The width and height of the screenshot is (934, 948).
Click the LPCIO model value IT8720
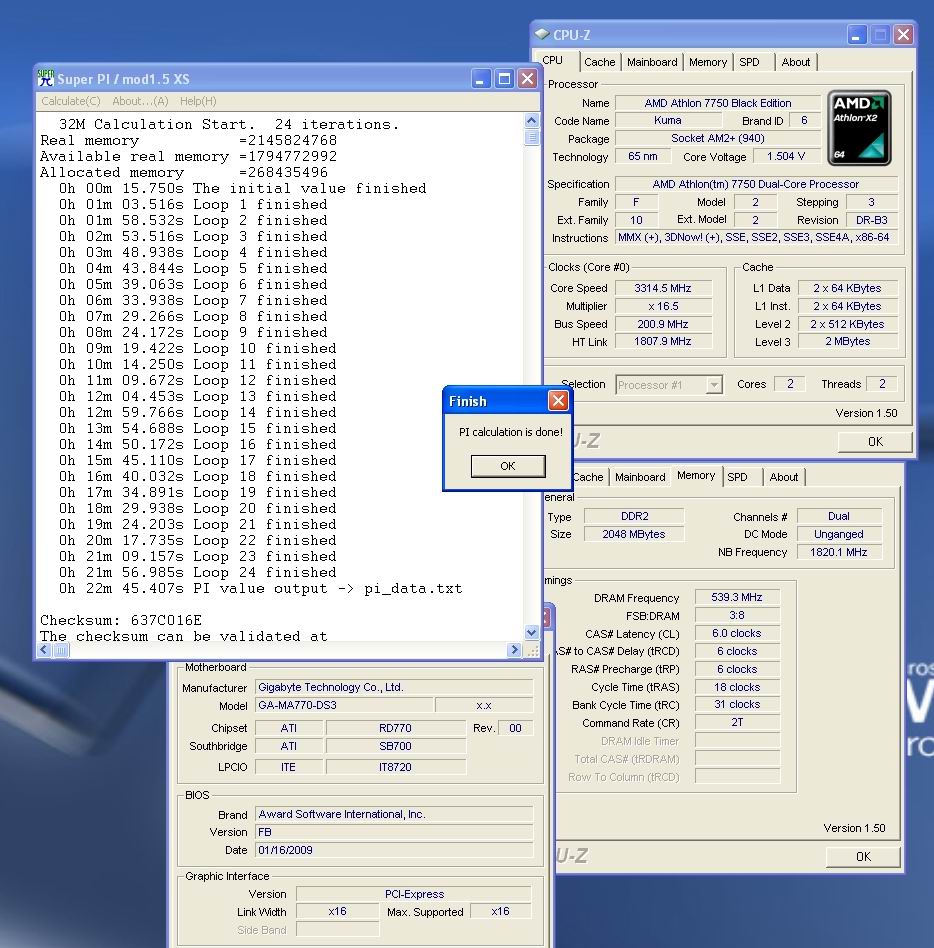click(x=395, y=767)
